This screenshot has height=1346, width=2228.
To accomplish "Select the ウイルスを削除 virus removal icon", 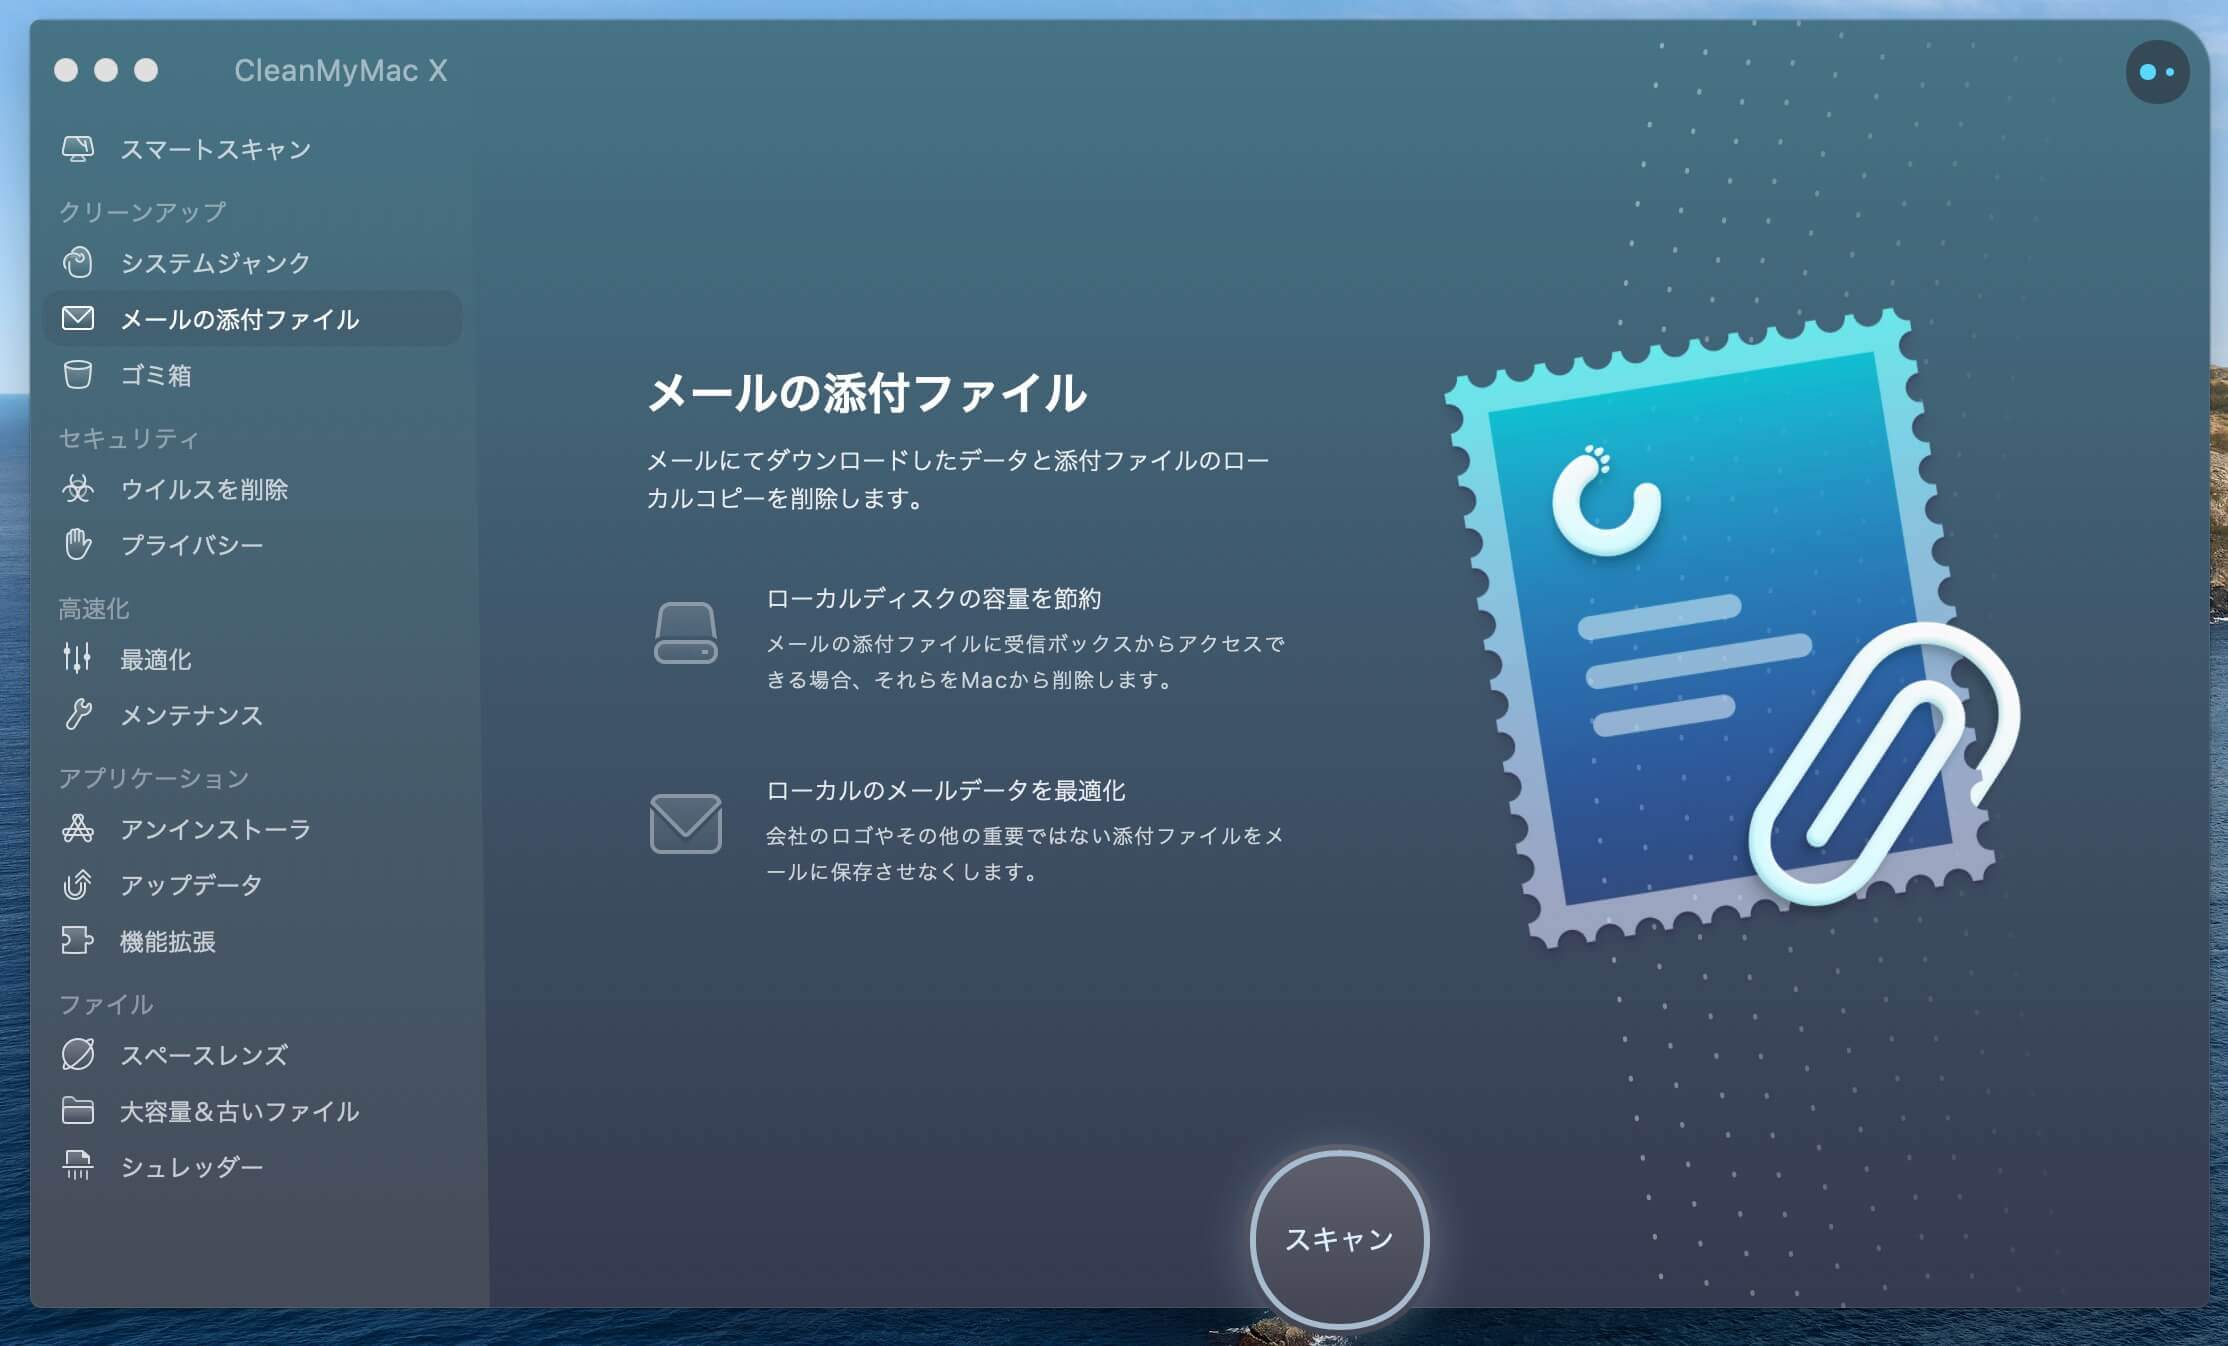I will tap(80, 490).
